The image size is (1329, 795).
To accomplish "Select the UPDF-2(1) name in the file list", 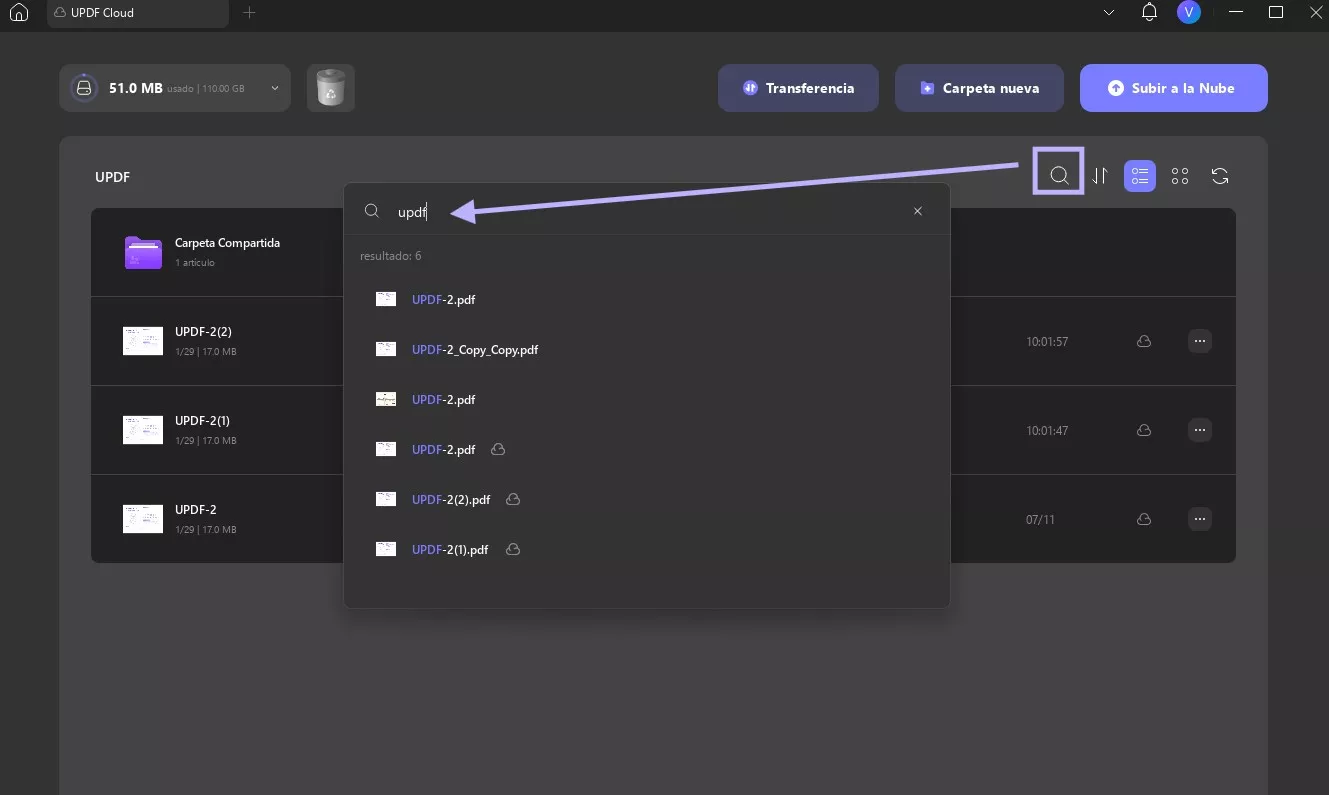I will click(202, 421).
